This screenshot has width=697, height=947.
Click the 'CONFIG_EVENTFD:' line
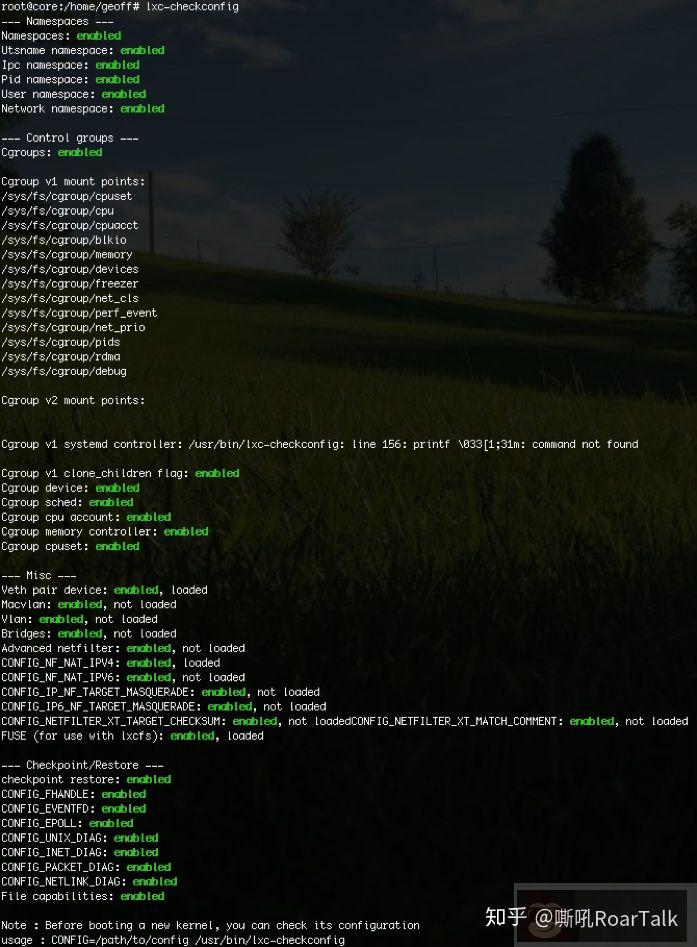click(74, 809)
